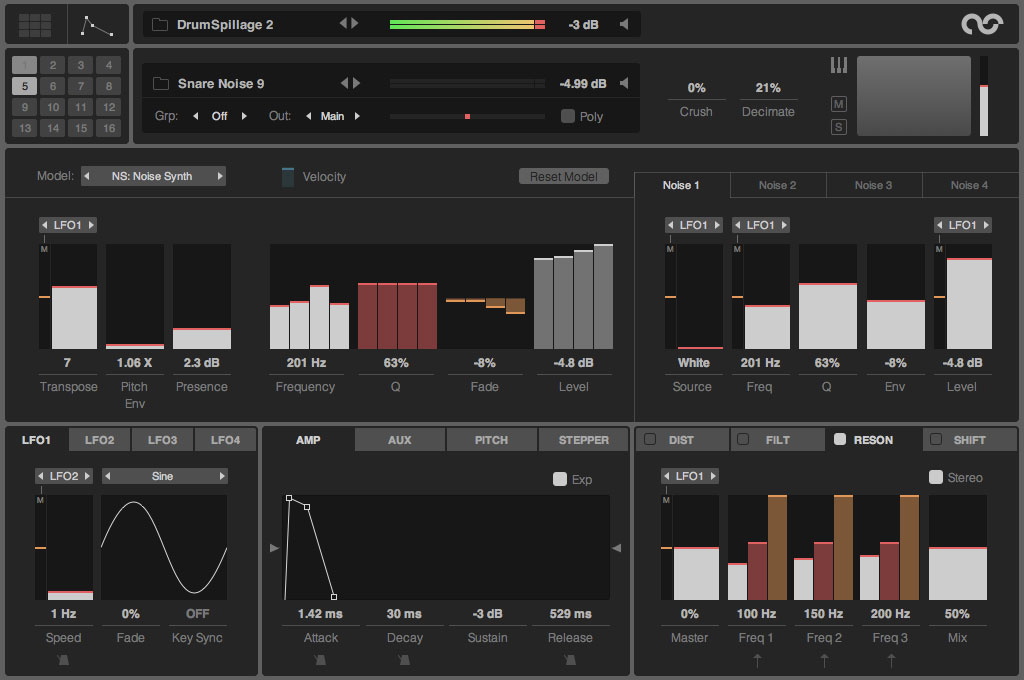Click the up arrow below Freq 1

(757, 660)
